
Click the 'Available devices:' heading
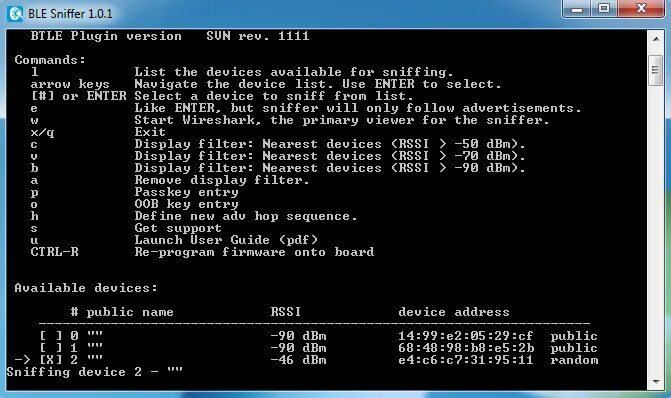86,288
